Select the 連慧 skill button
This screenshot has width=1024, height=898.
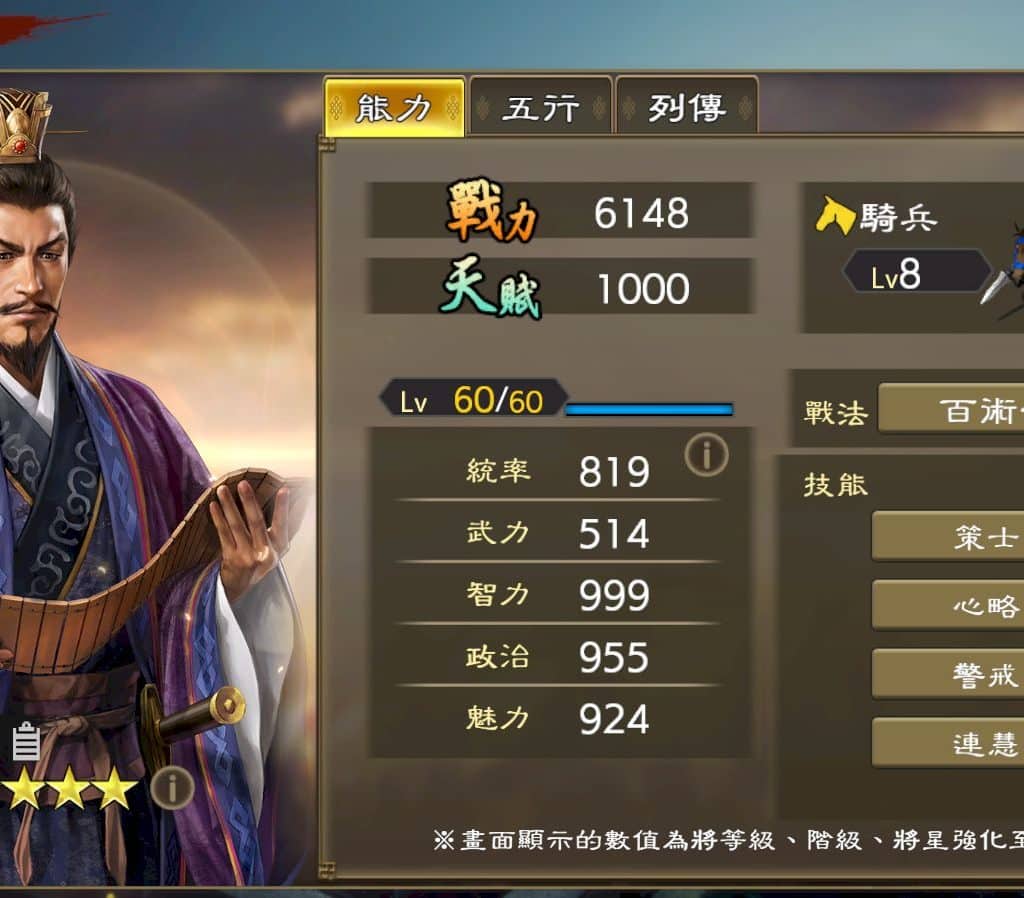[948, 743]
